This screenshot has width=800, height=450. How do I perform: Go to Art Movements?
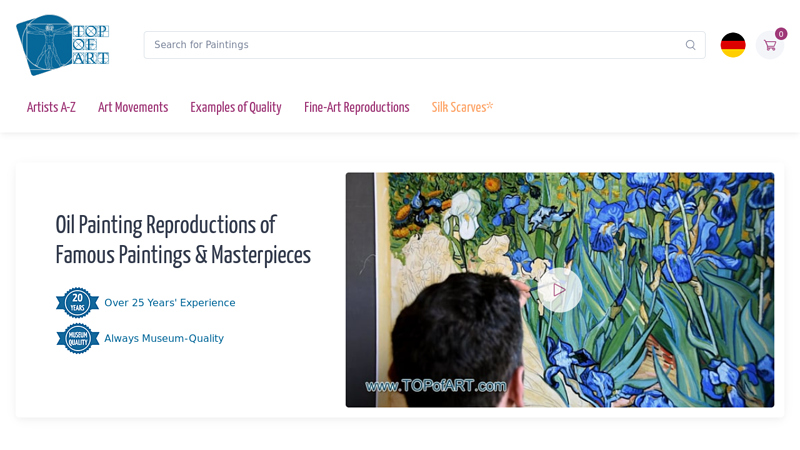pos(133,107)
